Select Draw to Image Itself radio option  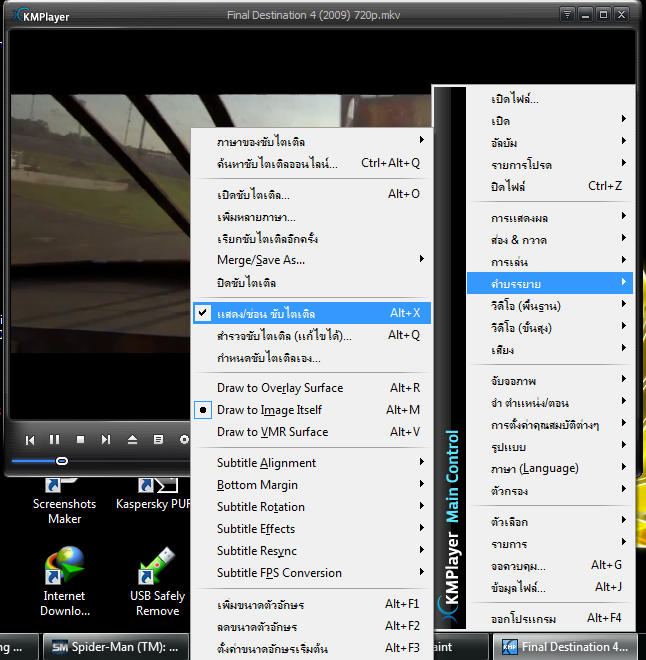pyautogui.click(x=312, y=410)
